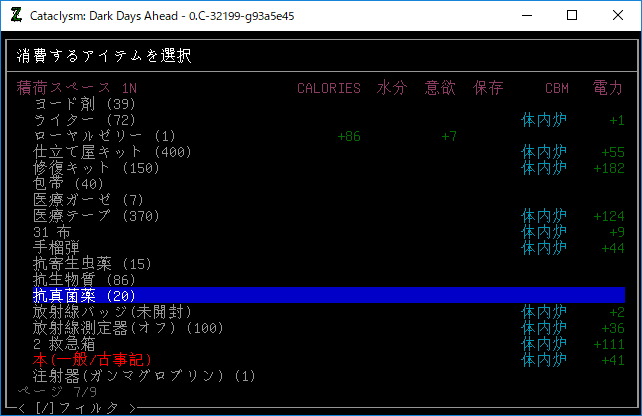Click the 手榴弾 list entry
Image resolution: width=642 pixels, height=416 pixels.
(x=56, y=247)
